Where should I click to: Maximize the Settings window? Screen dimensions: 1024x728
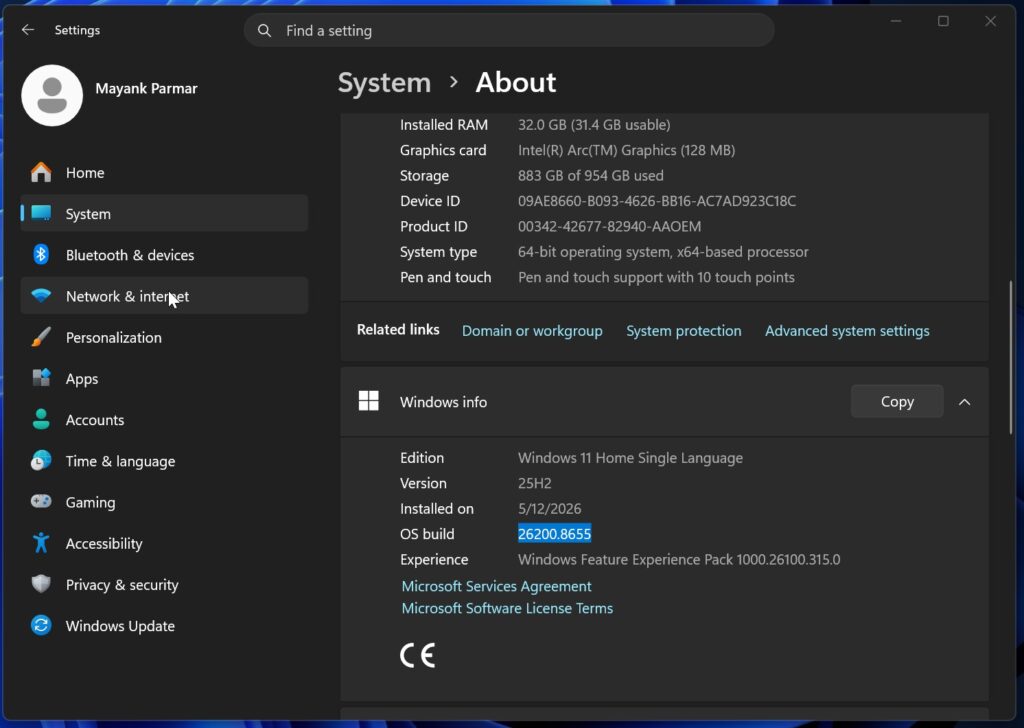pos(943,22)
